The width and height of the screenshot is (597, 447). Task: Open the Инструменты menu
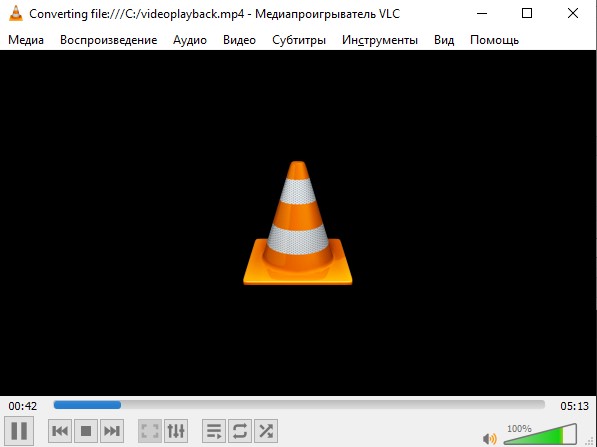pyautogui.click(x=380, y=40)
